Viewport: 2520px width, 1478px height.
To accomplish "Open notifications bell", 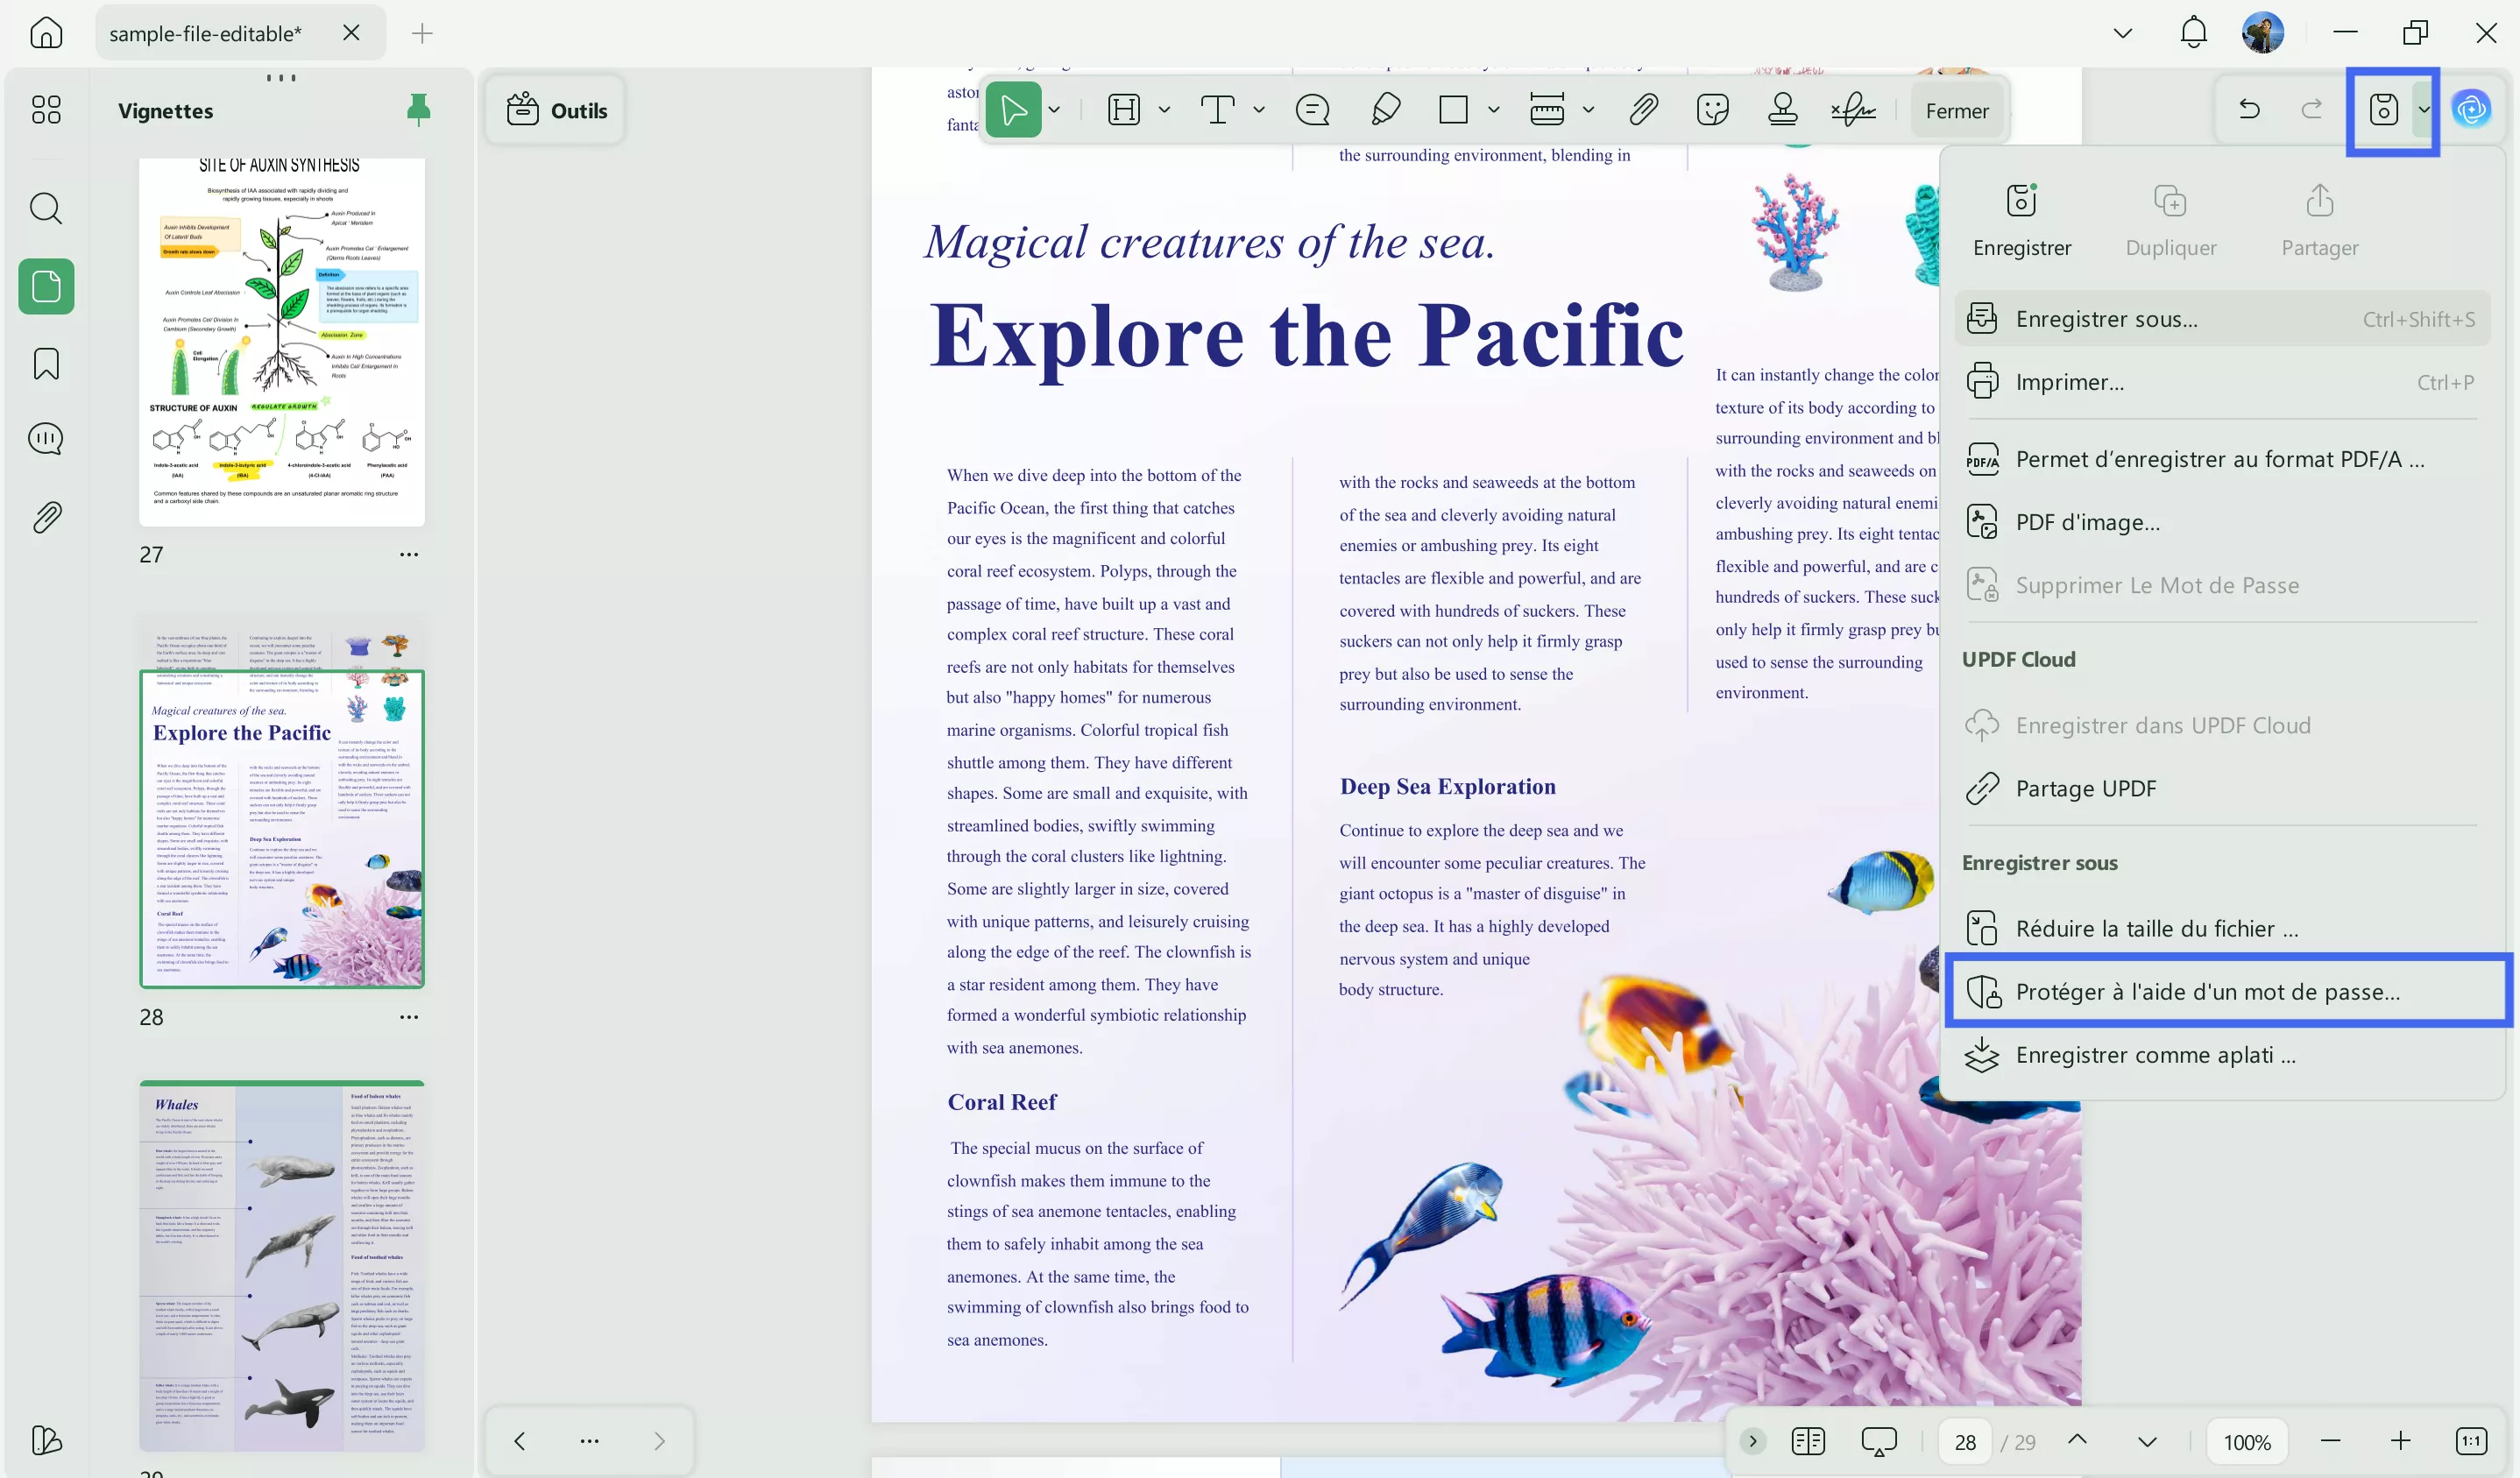I will 2193,33.
